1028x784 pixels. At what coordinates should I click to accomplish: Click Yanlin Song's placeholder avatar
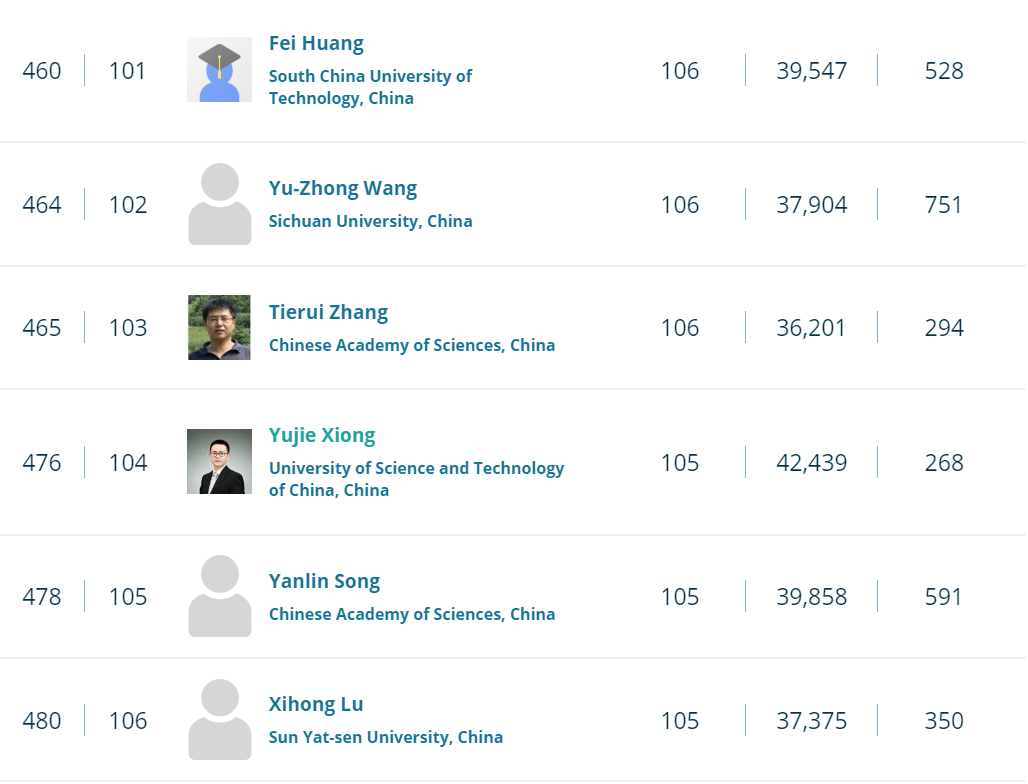tap(219, 596)
